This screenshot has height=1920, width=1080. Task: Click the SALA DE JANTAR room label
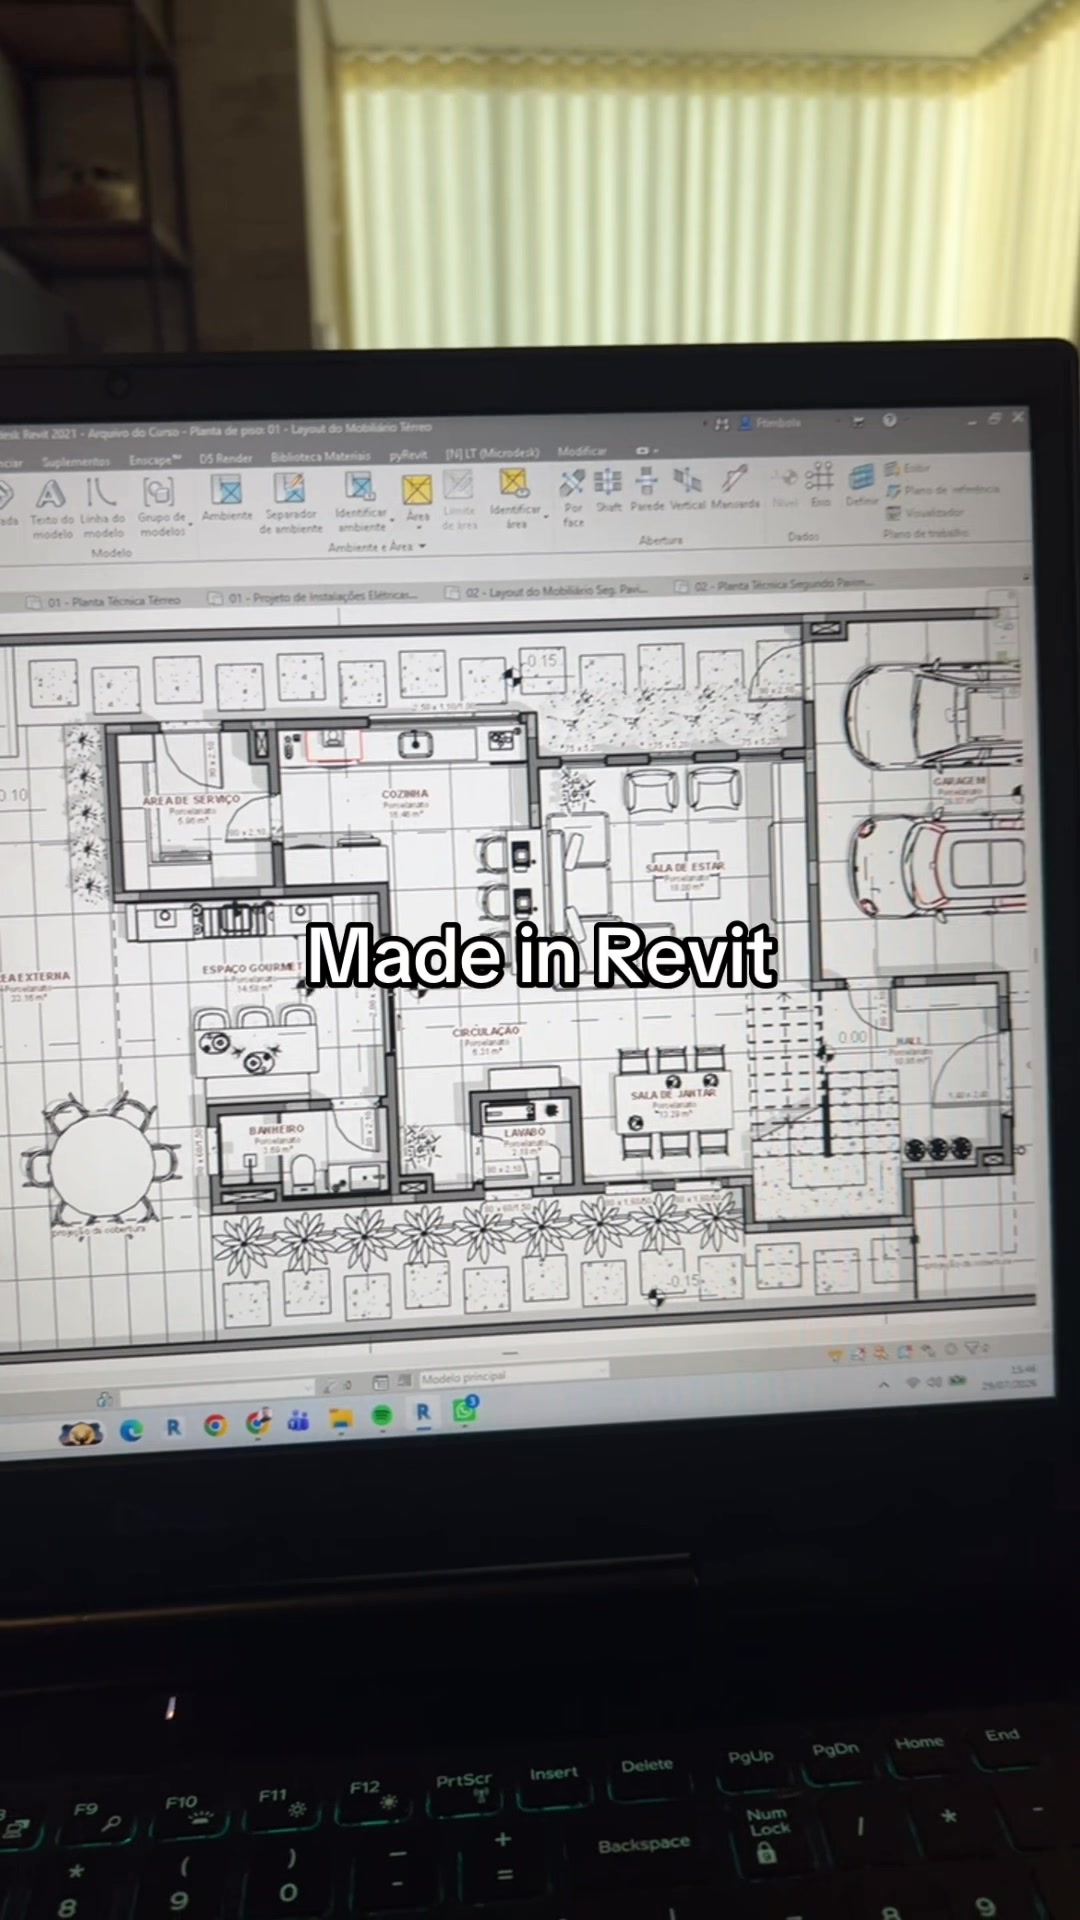click(x=673, y=1094)
